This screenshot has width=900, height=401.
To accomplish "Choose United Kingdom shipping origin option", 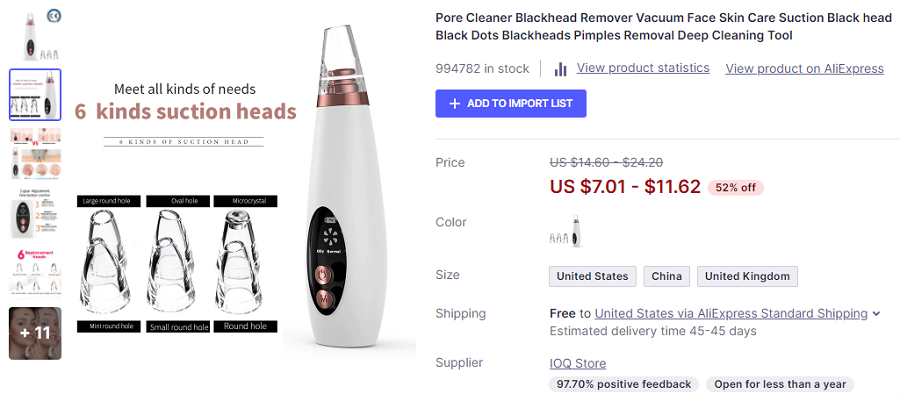I will tap(747, 276).
